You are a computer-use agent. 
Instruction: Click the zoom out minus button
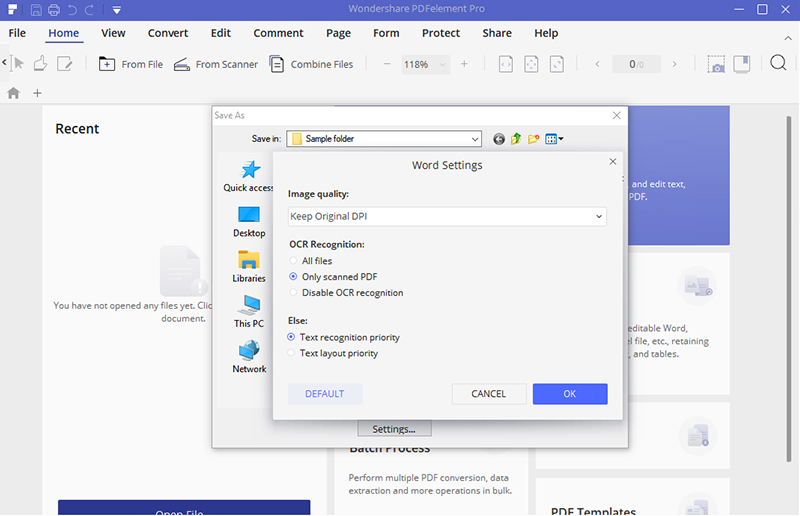pyautogui.click(x=387, y=64)
